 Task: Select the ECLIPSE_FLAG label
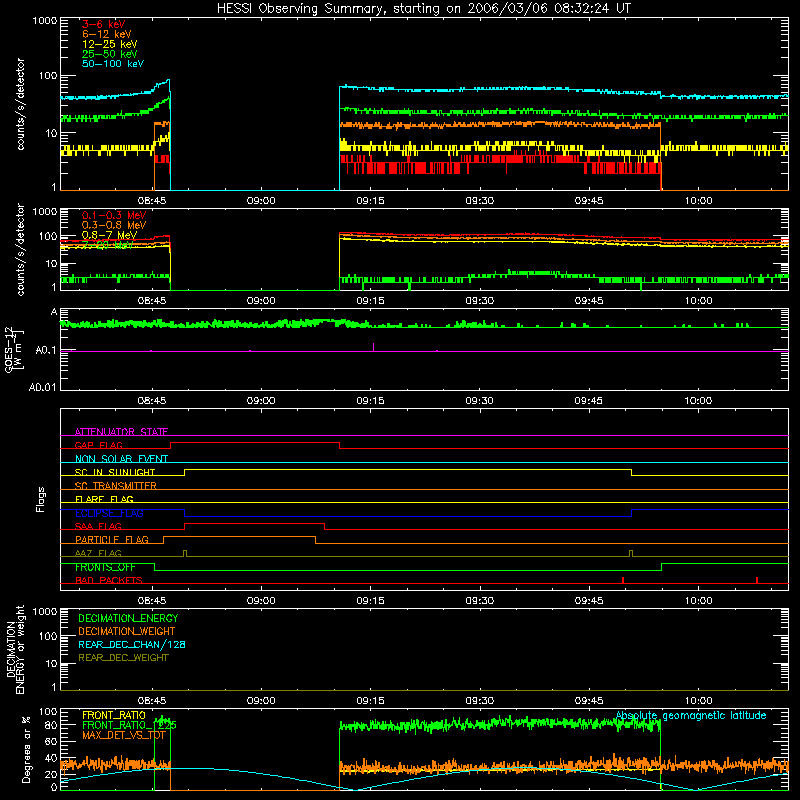tap(109, 513)
